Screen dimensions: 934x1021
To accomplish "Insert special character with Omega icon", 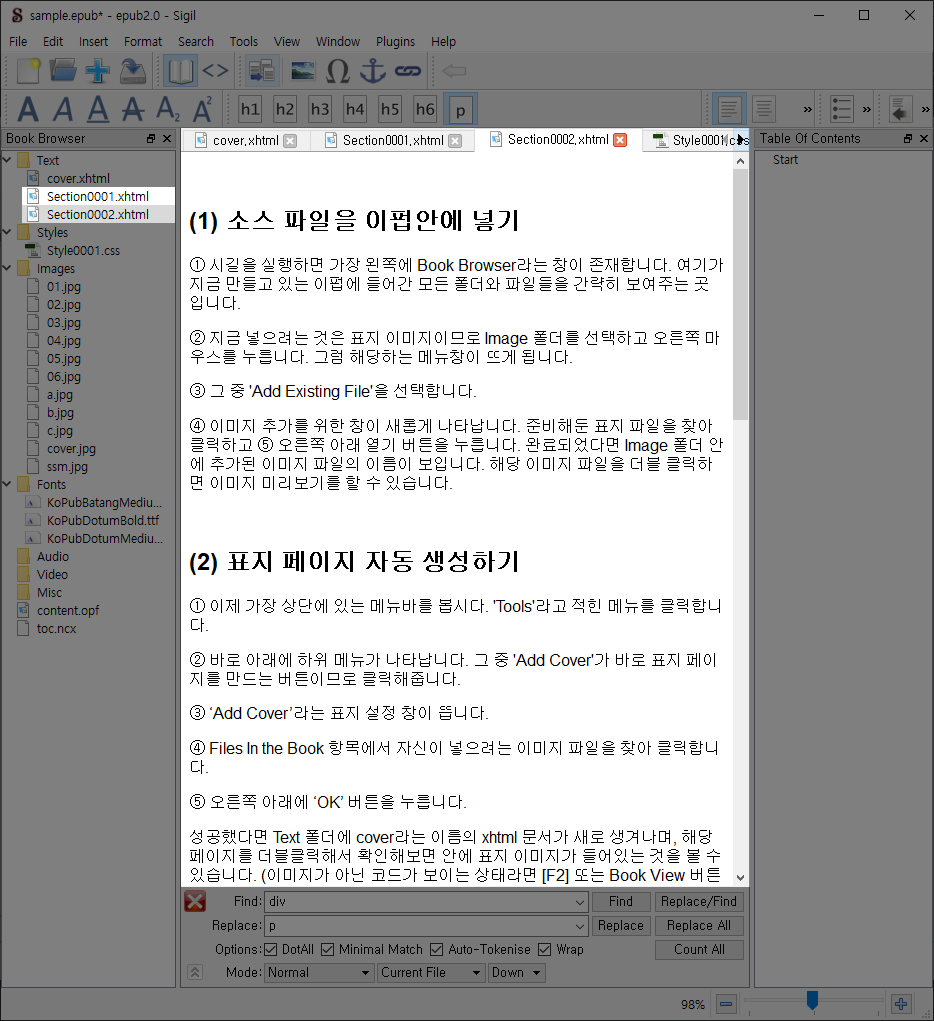I will point(338,71).
